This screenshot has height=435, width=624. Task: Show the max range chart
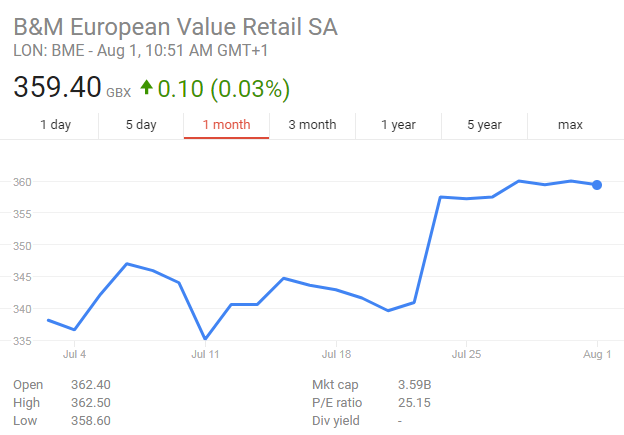click(570, 125)
